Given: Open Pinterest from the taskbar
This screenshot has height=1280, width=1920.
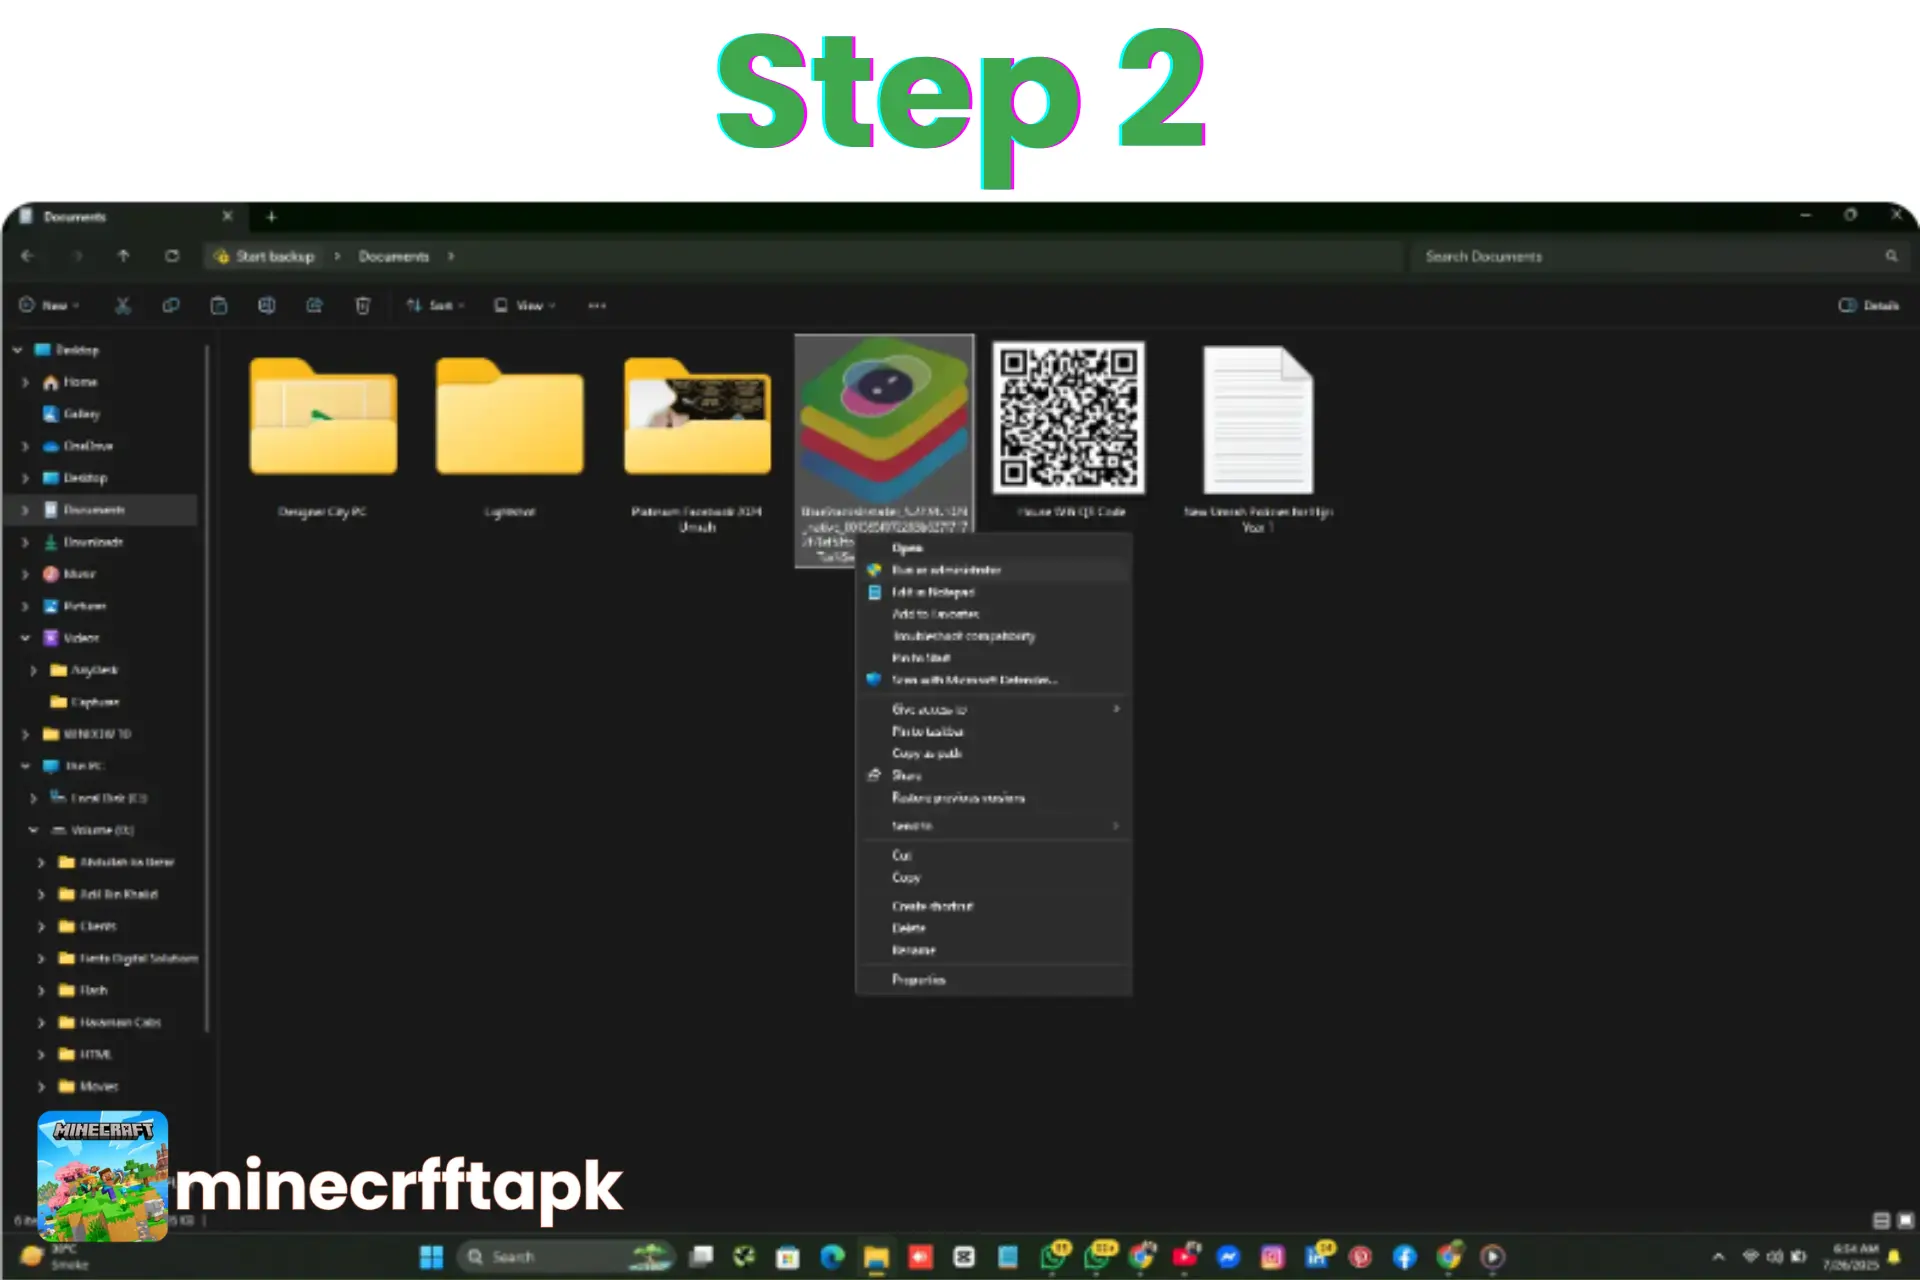Looking at the screenshot, I should point(1360,1257).
